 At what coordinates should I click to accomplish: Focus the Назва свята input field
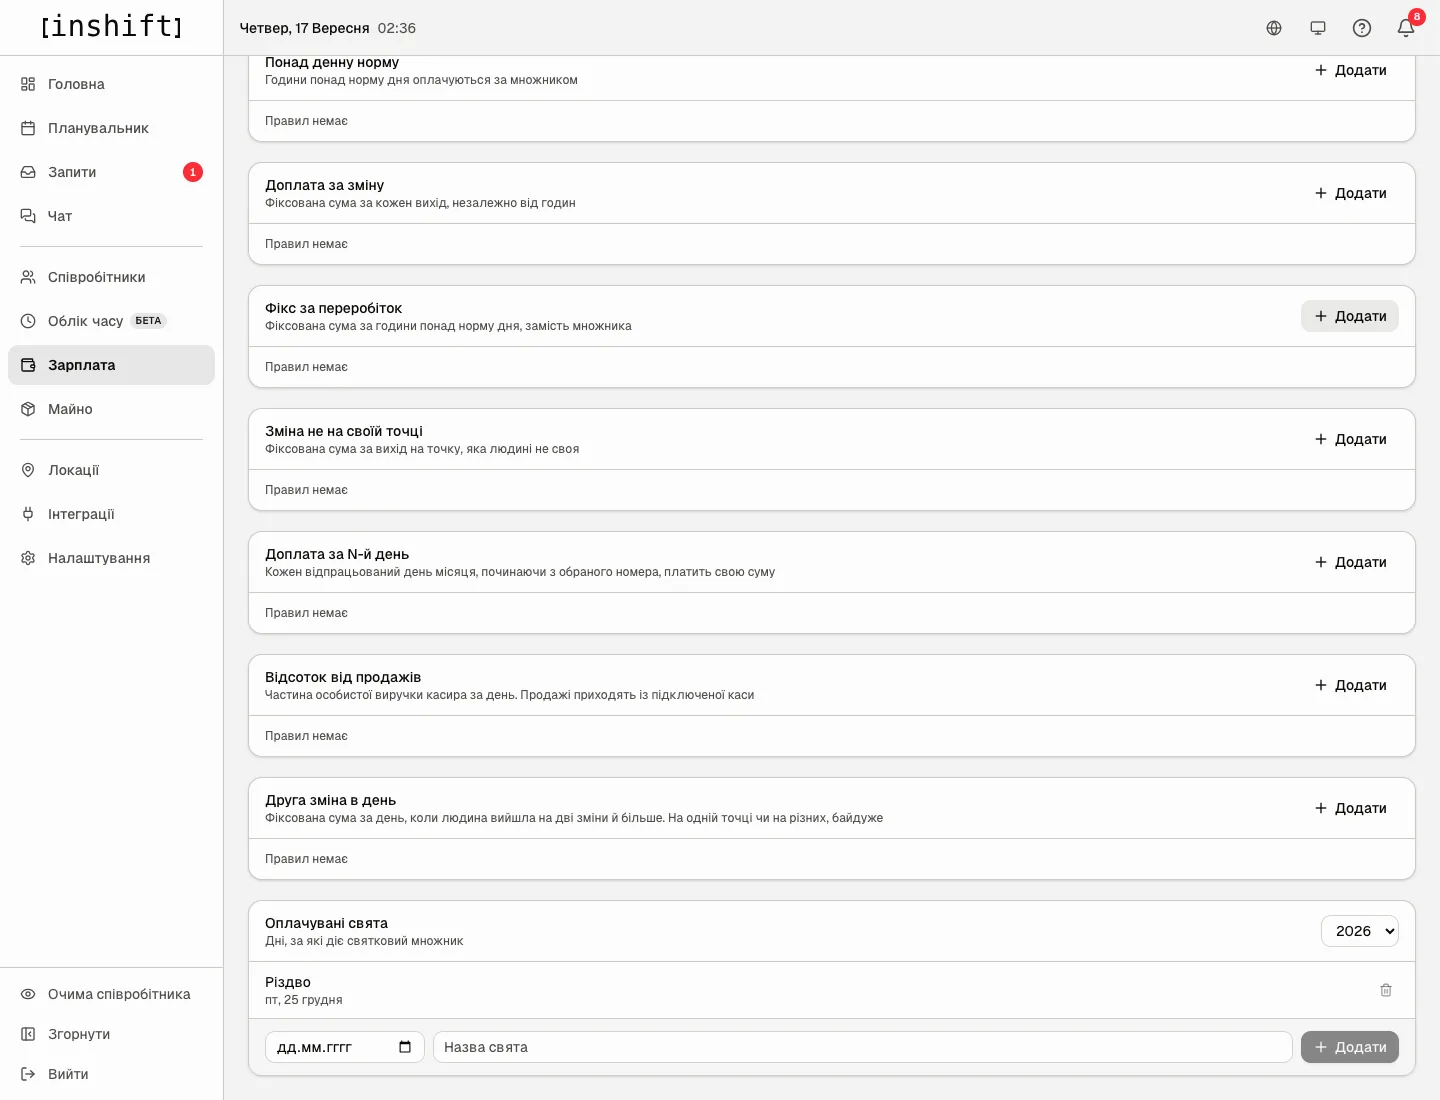863,1047
